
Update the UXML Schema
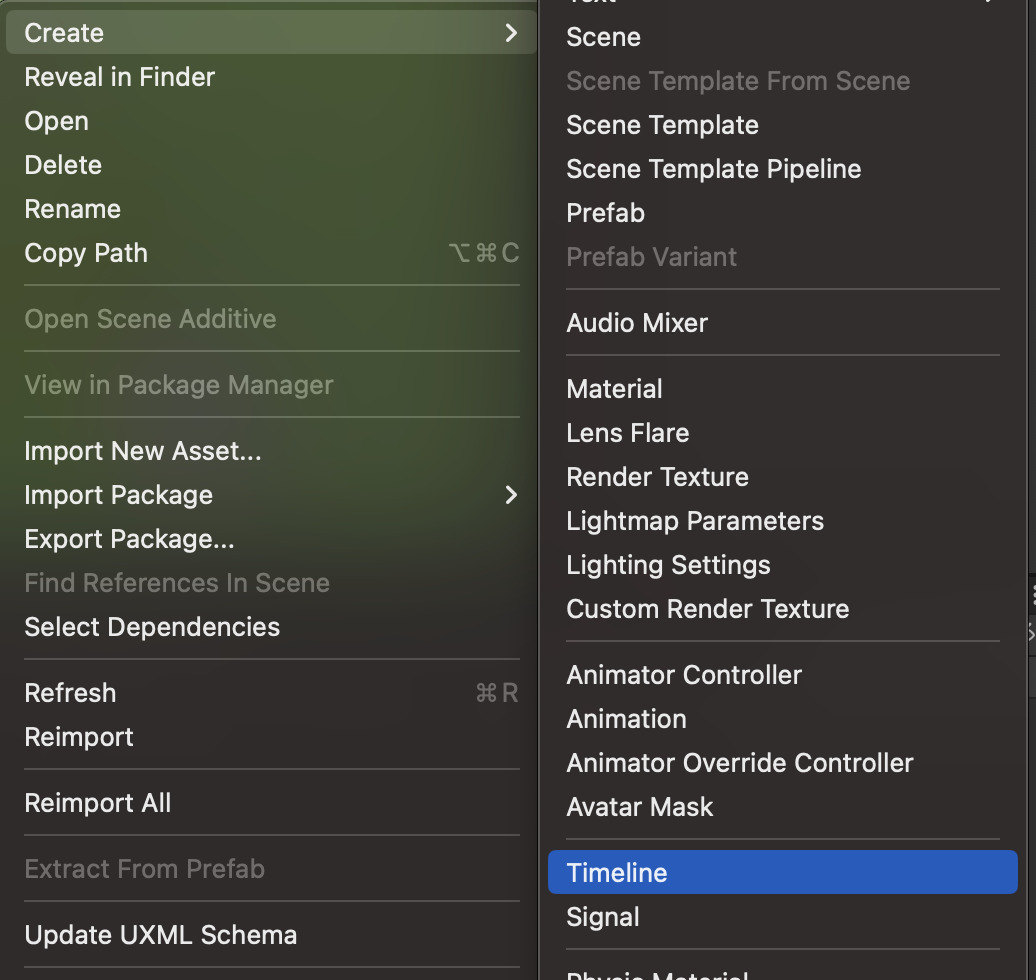[x=160, y=935]
